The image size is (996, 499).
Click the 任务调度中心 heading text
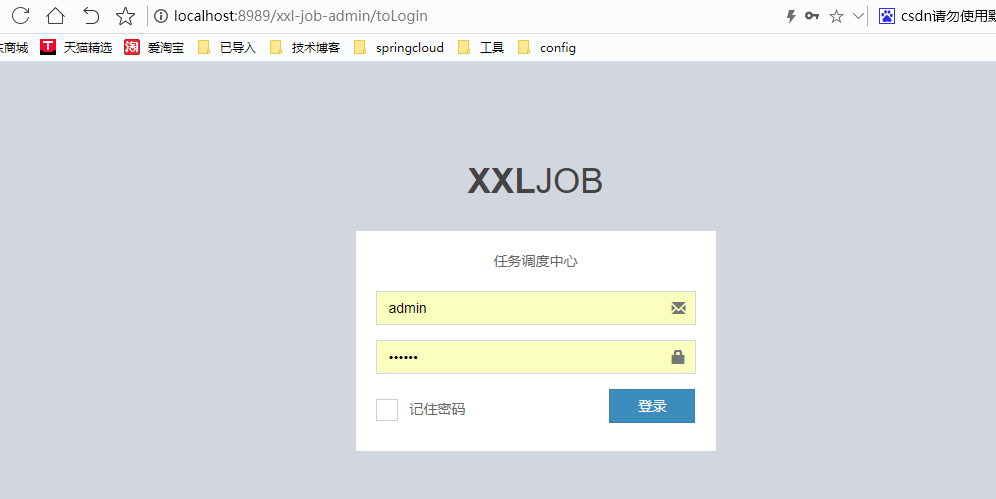point(535,261)
